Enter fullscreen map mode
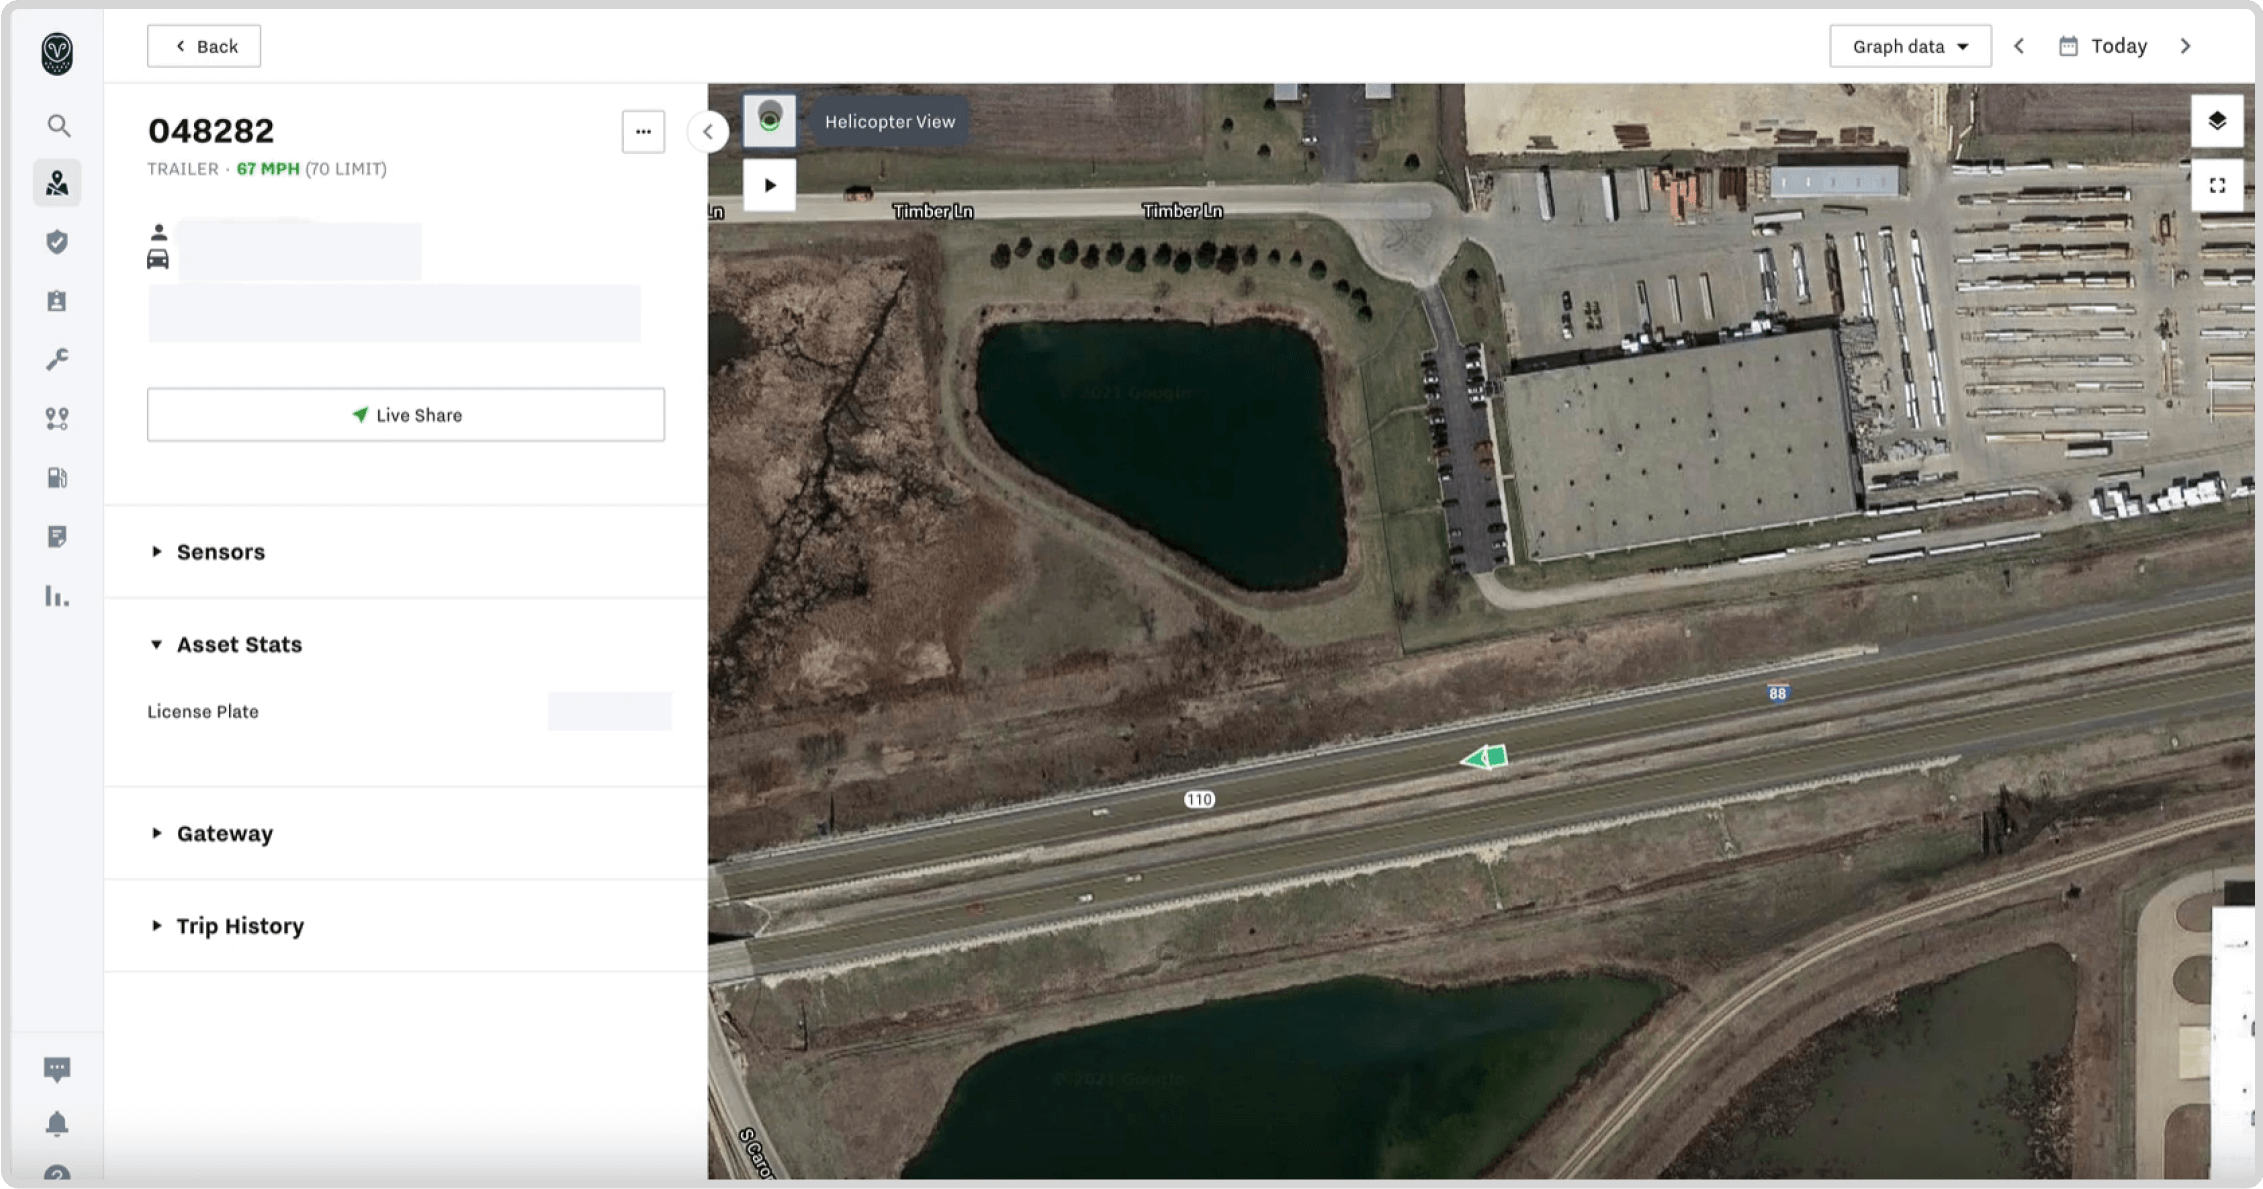 point(2217,185)
